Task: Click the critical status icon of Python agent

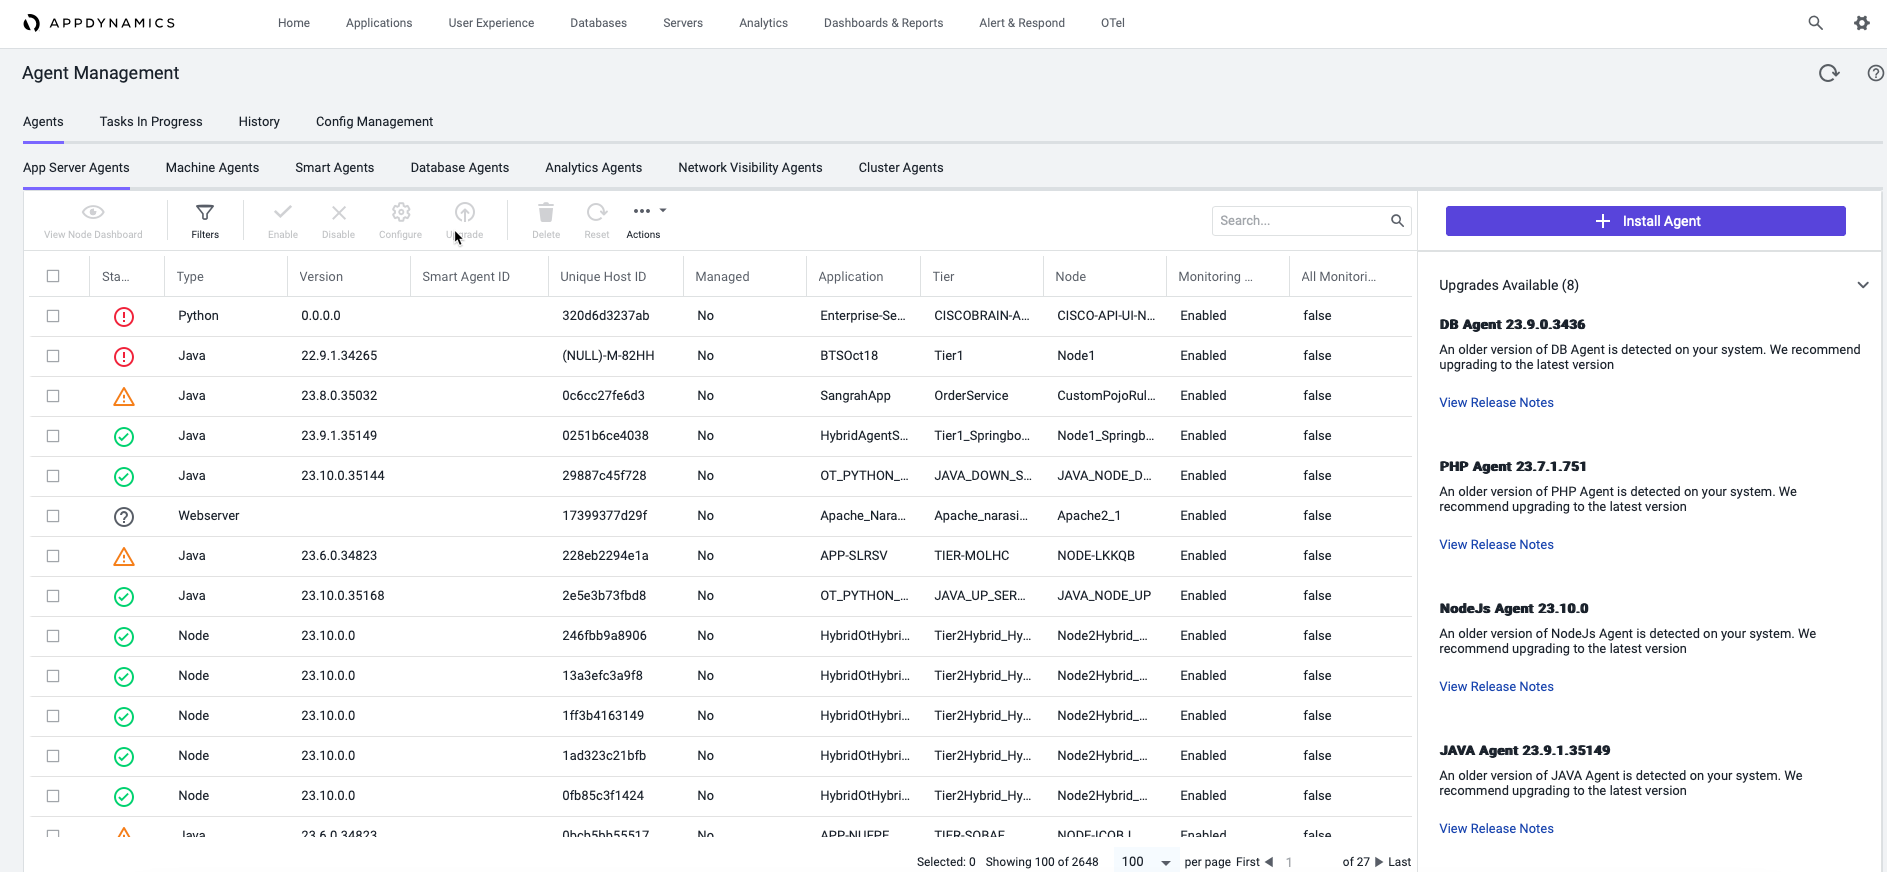Action: click(124, 317)
